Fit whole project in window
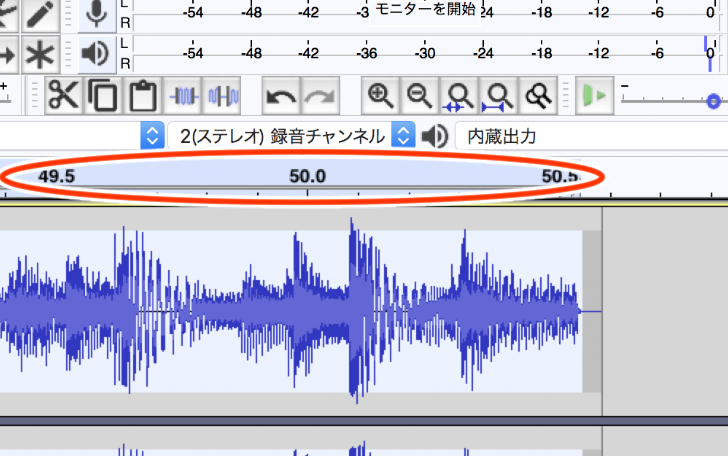 [x=499, y=96]
